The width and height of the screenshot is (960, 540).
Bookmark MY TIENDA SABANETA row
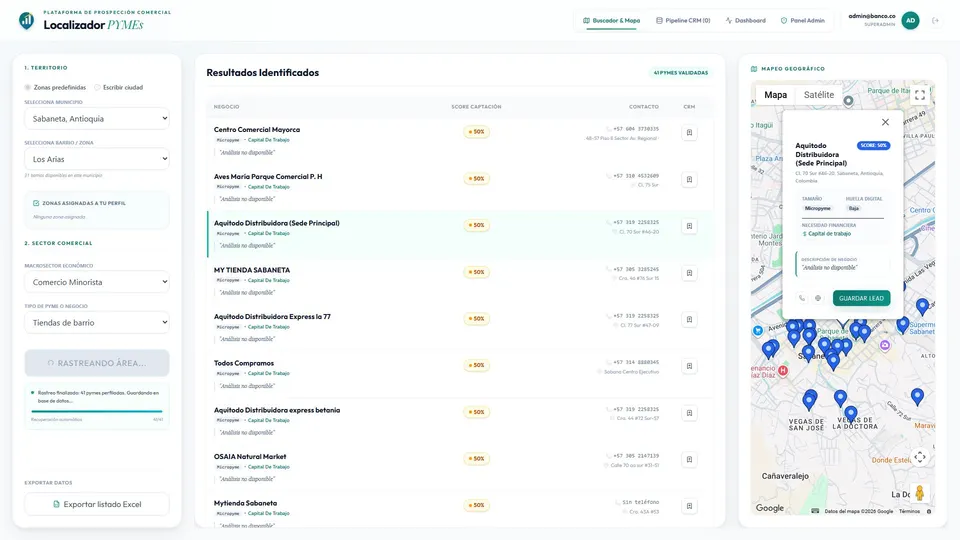[x=689, y=273]
